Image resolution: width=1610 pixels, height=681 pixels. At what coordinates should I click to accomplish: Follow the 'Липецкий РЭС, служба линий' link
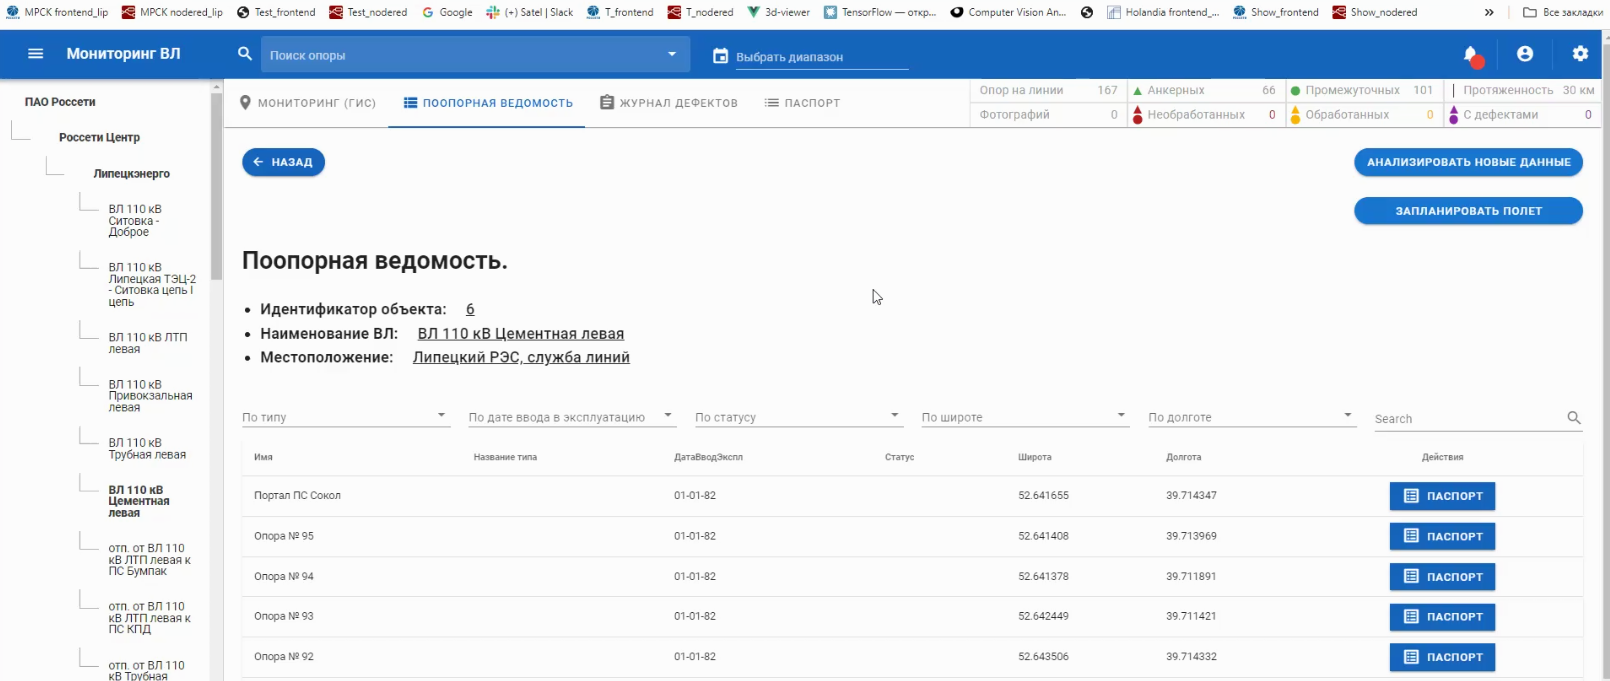(521, 358)
